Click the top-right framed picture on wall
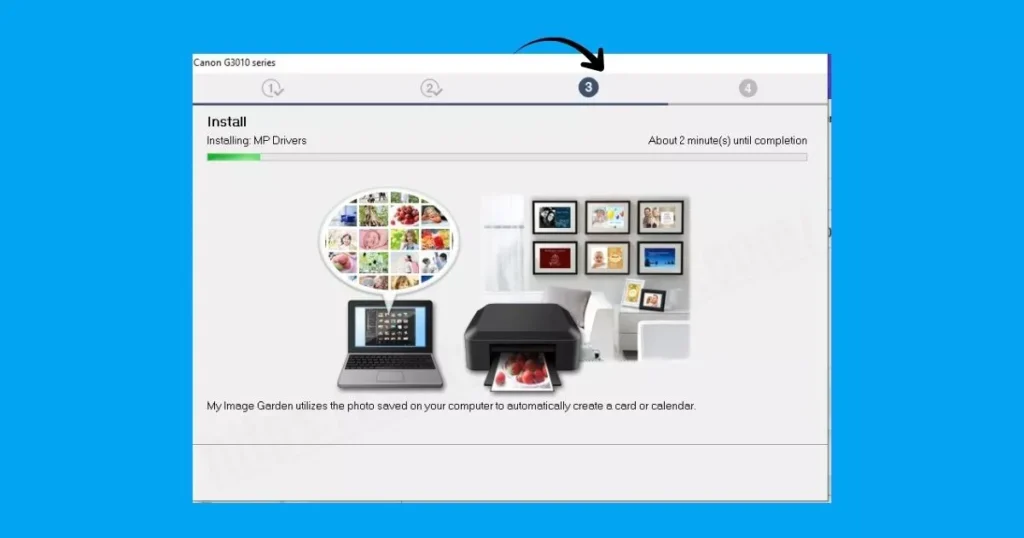The image size is (1024, 538). 660,216
